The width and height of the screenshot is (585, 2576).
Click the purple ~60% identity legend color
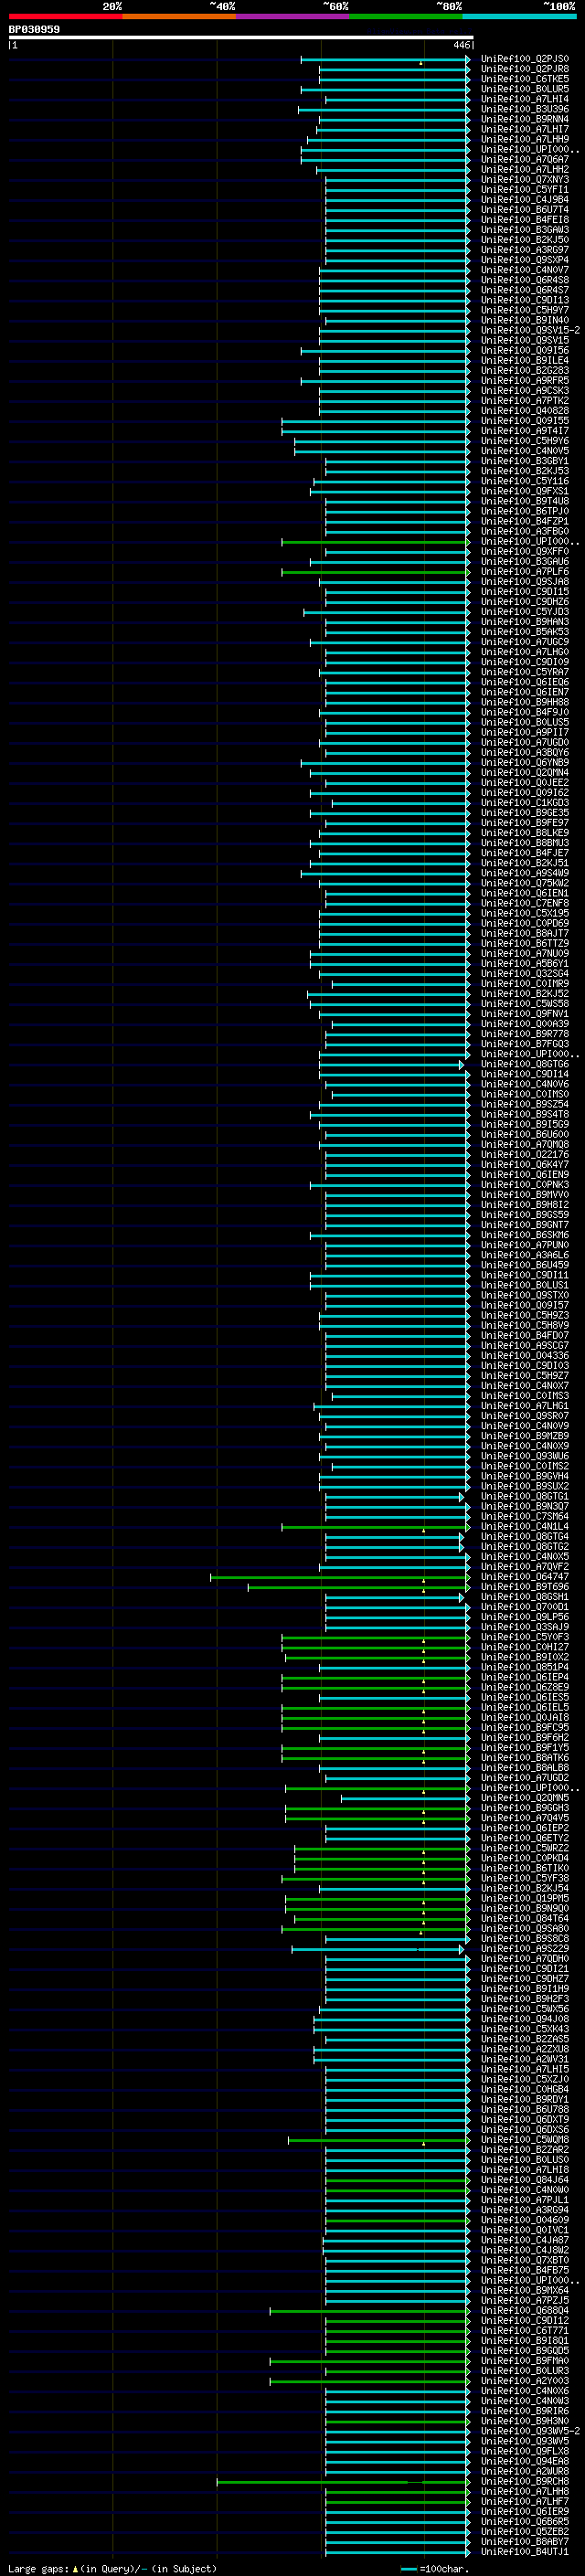point(292,16)
